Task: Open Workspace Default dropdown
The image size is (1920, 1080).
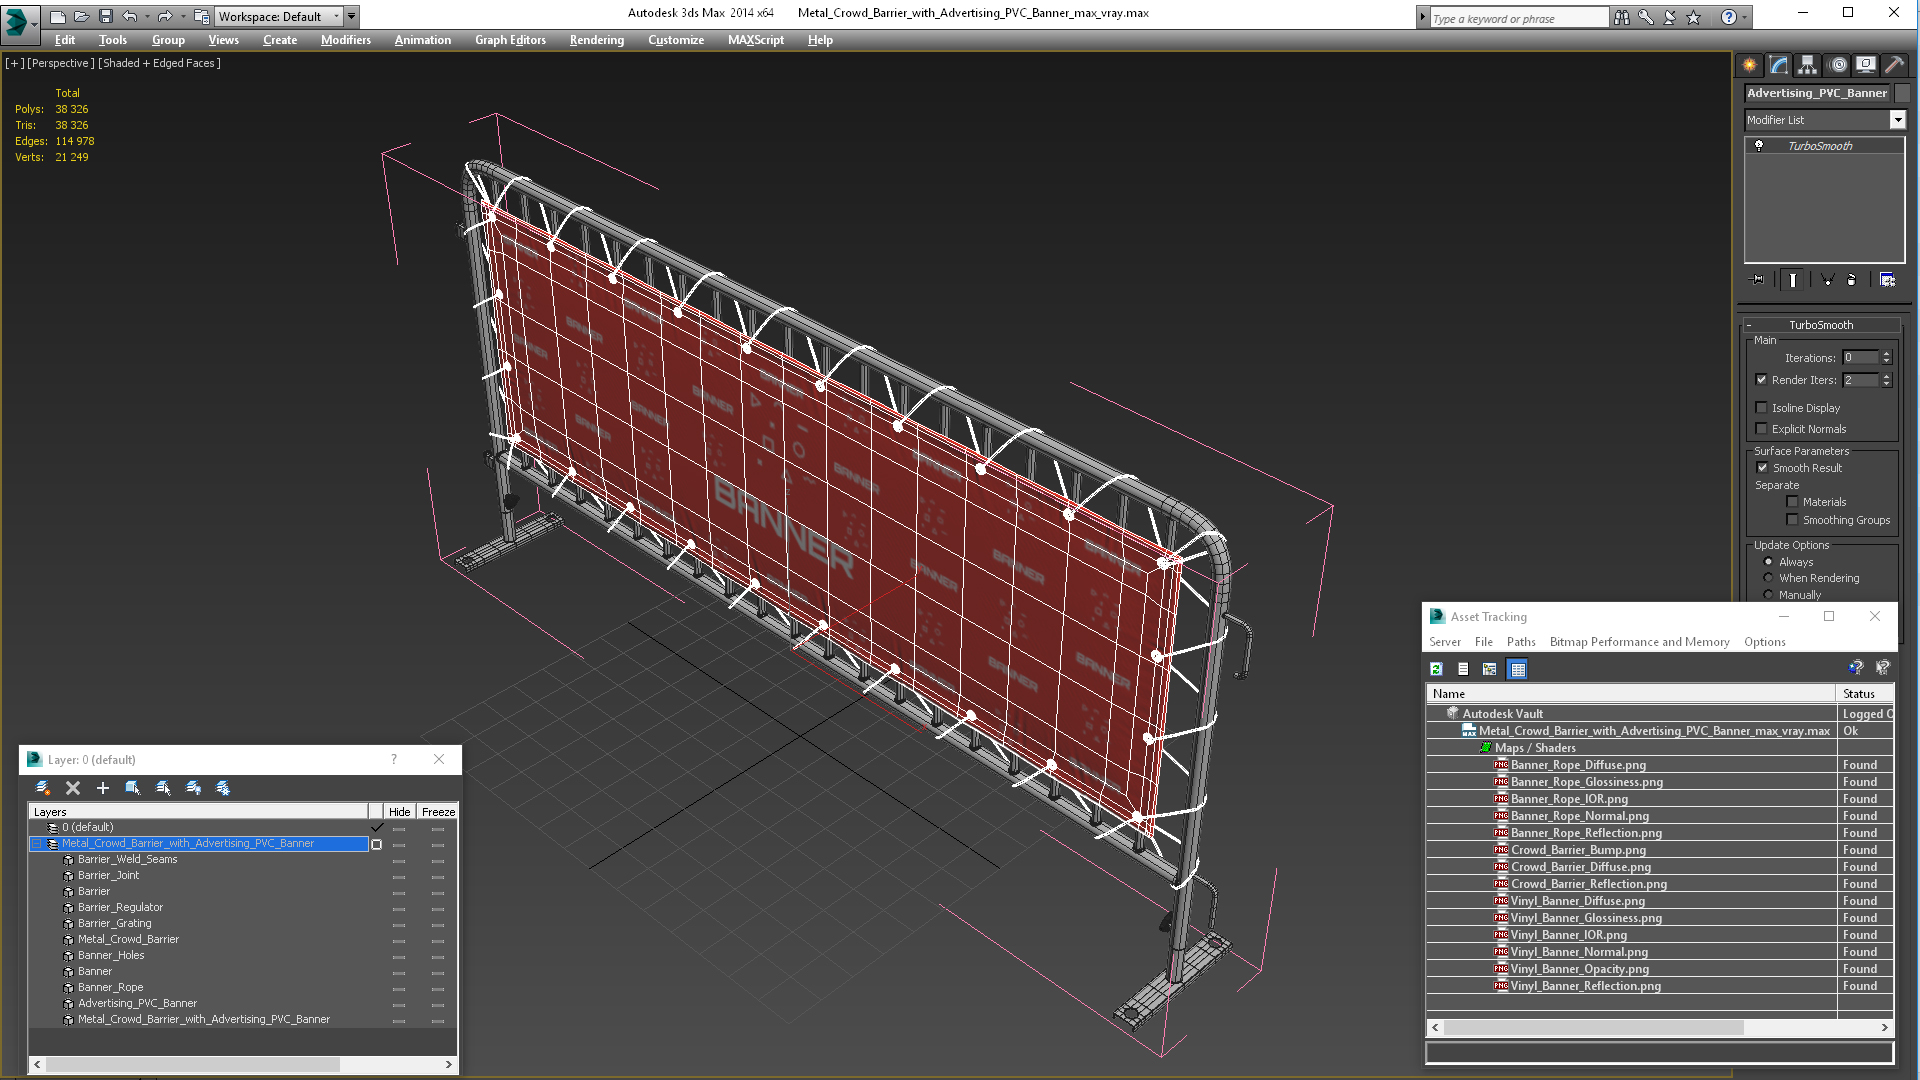Action: pyautogui.click(x=336, y=16)
